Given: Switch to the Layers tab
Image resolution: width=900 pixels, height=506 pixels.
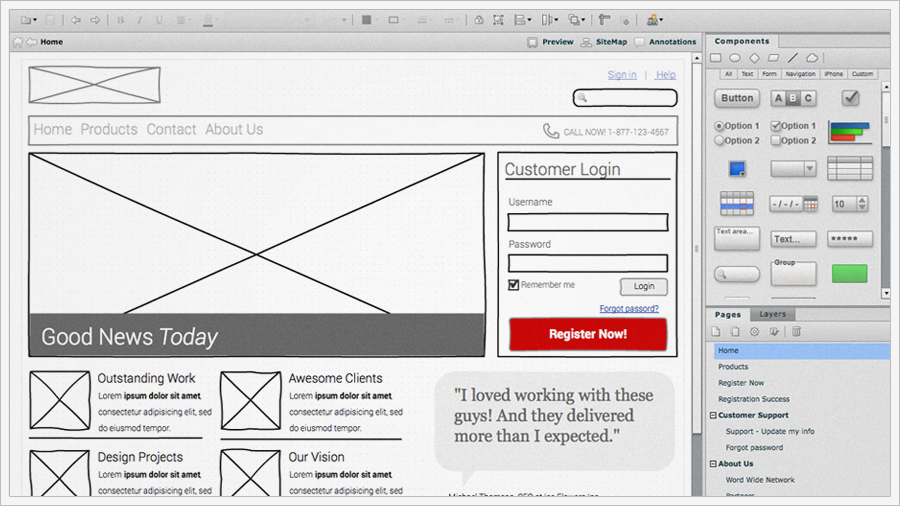Looking at the screenshot, I should click(x=772, y=314).
